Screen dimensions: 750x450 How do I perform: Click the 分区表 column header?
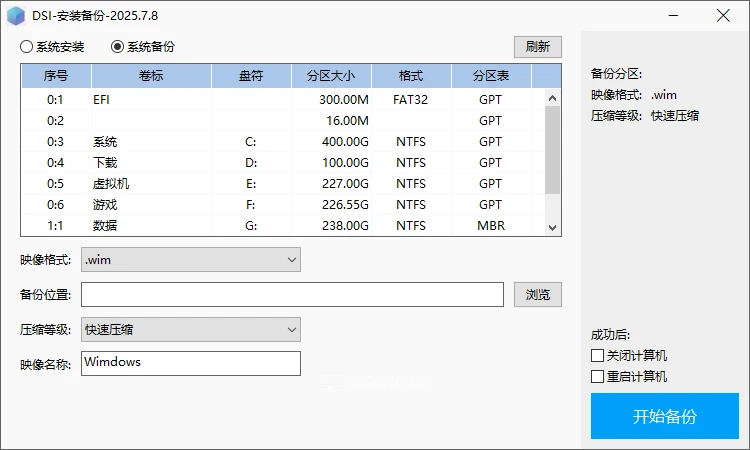coord(491,76)
